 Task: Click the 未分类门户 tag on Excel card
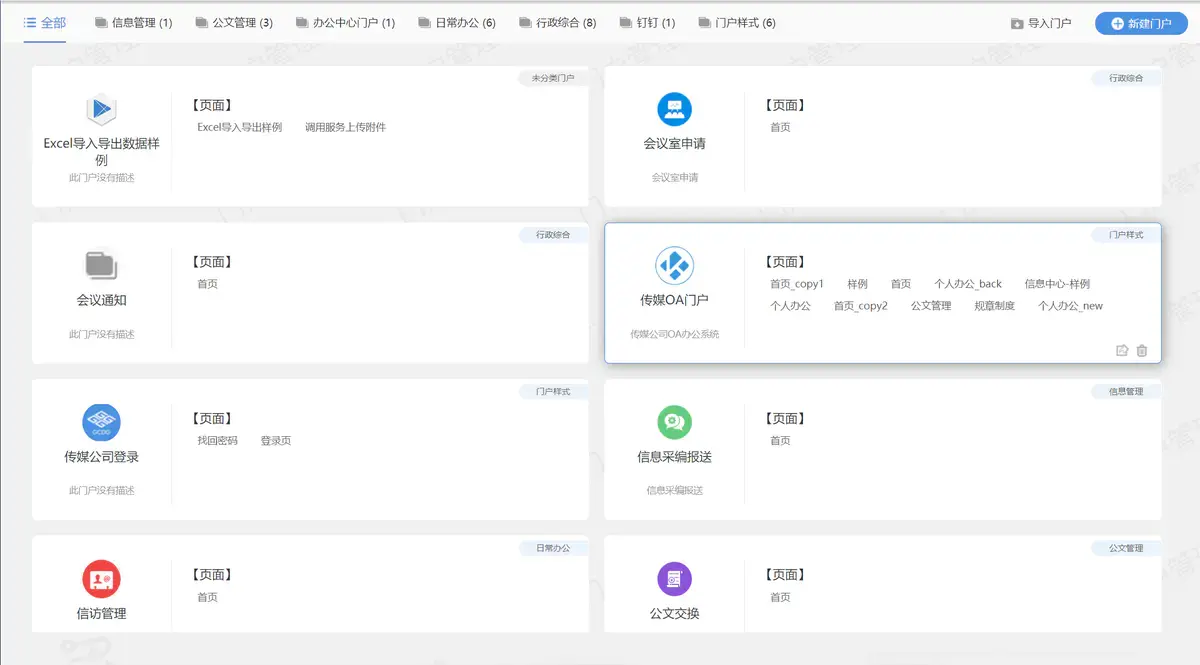pos(553,78)
